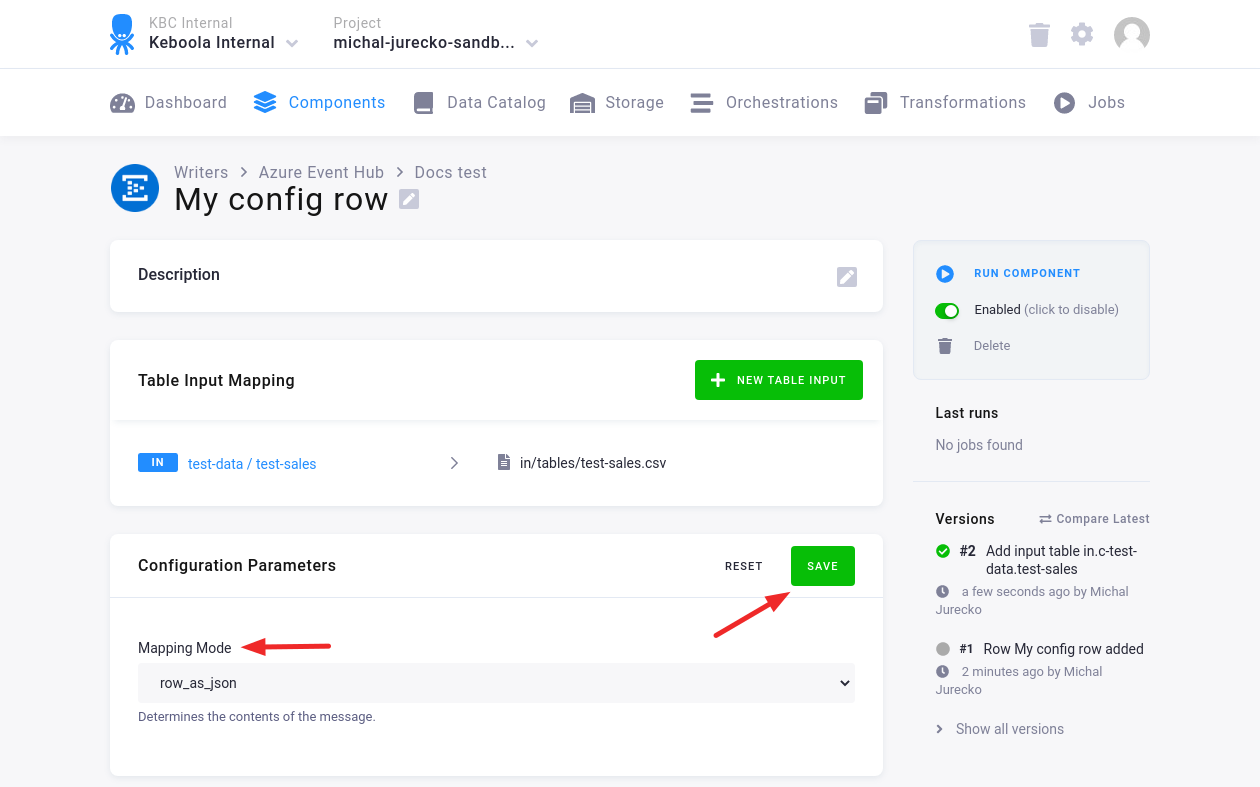Click the green Save button
This screenshot has width=1260, height=787.
coord(823,566)
